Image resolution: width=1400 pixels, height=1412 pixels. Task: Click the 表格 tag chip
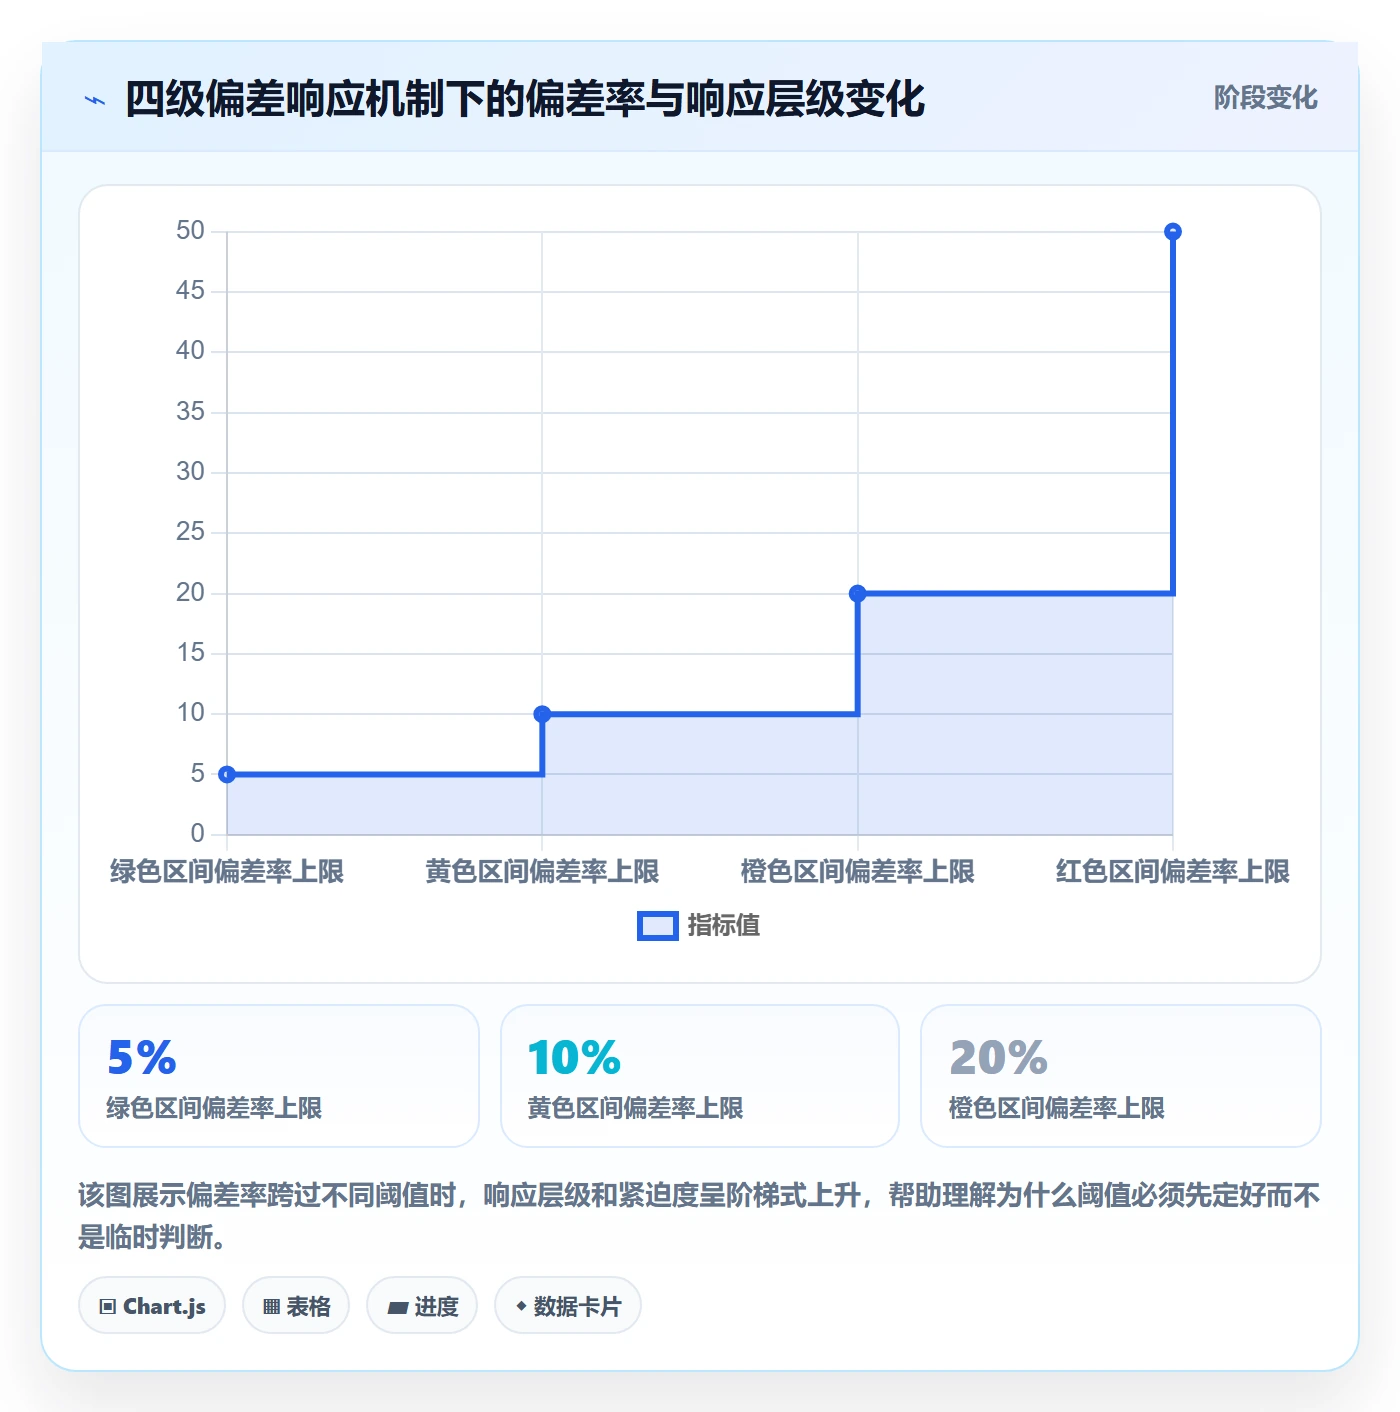pos(296,1305)
